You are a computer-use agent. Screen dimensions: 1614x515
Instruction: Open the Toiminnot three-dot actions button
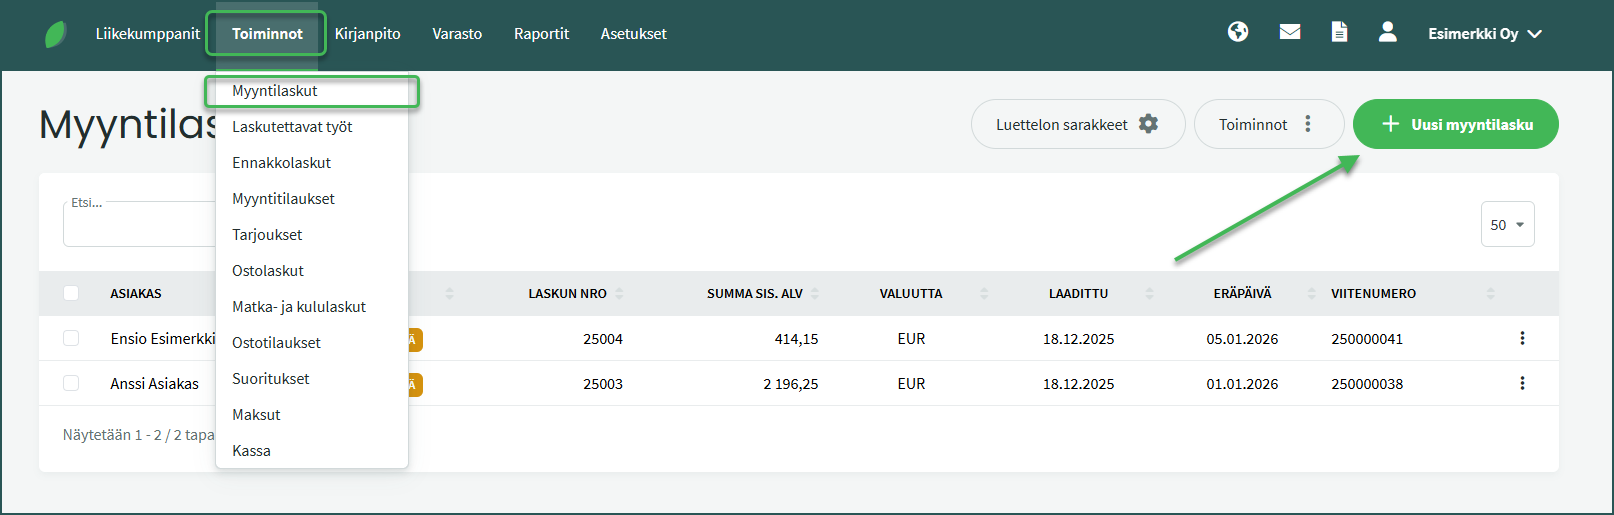(1267, 124)
